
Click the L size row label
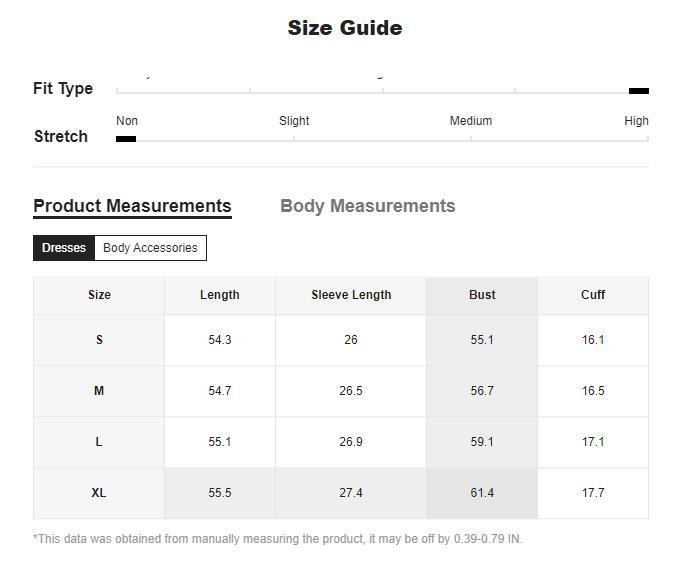point(99,442)
